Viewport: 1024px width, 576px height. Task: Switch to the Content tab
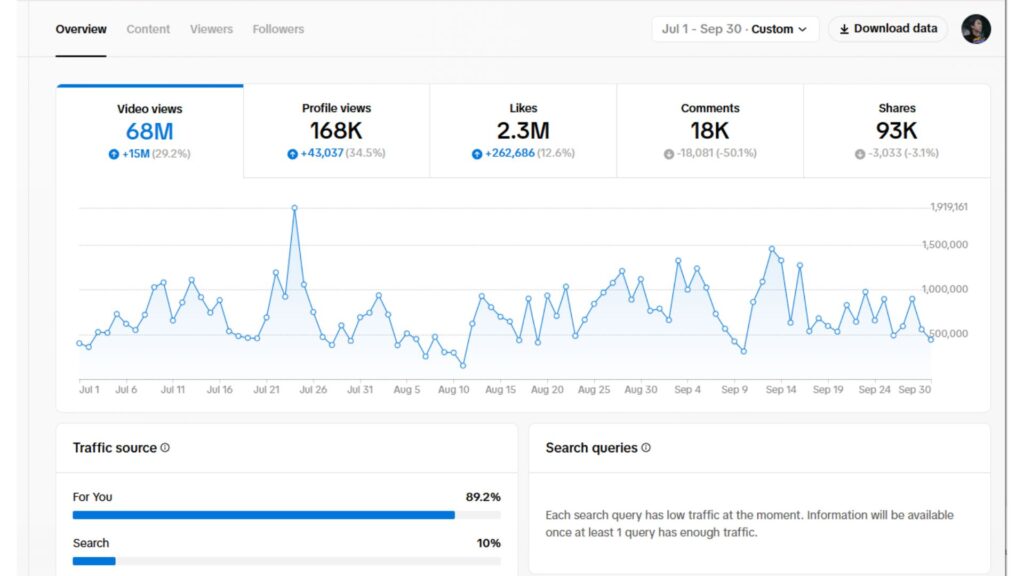tap(148, 29)
